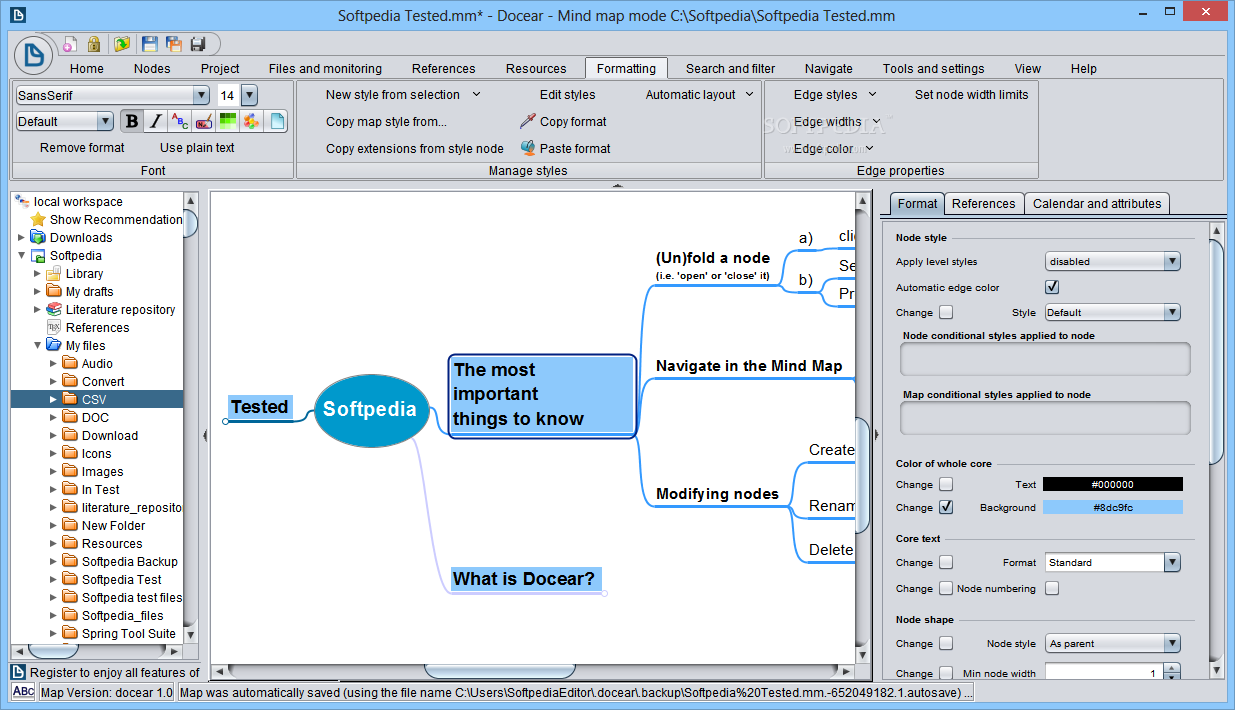The width and height of the screenshot is (1235, 710).
Task: Click the mind map horizontal scrollbar thumb
Action: tap(500, 670)
